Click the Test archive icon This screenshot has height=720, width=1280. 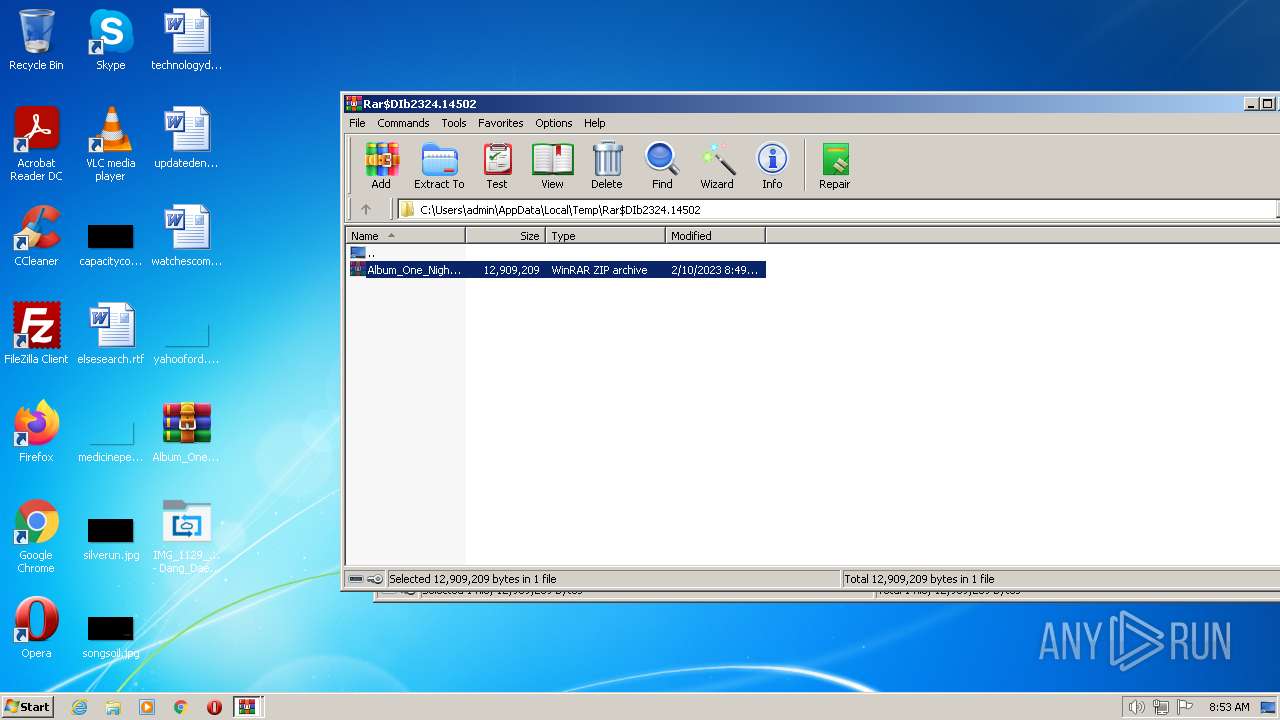tap(497, 166)
